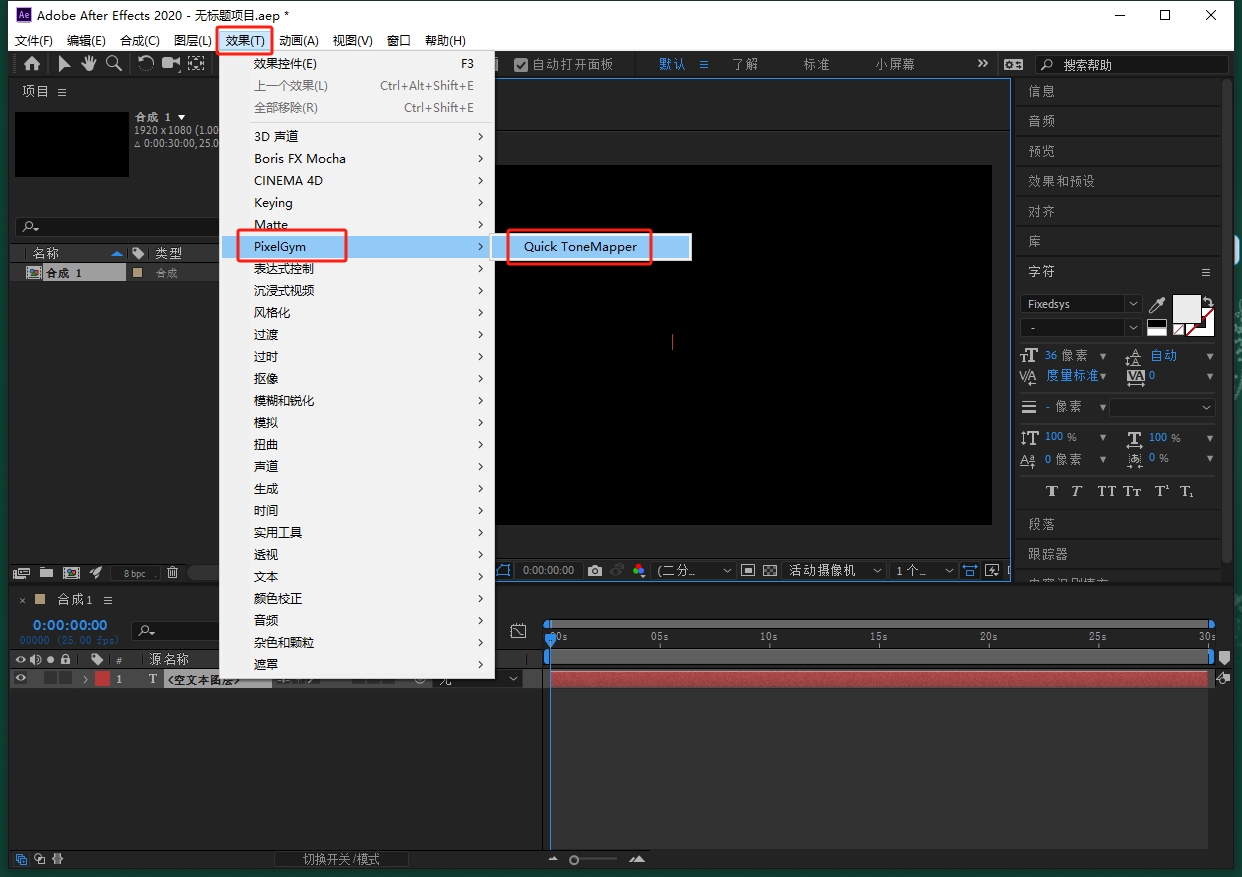
Task: Toggle the transparency grid in the viewer
Action: (x=770, y=570)
